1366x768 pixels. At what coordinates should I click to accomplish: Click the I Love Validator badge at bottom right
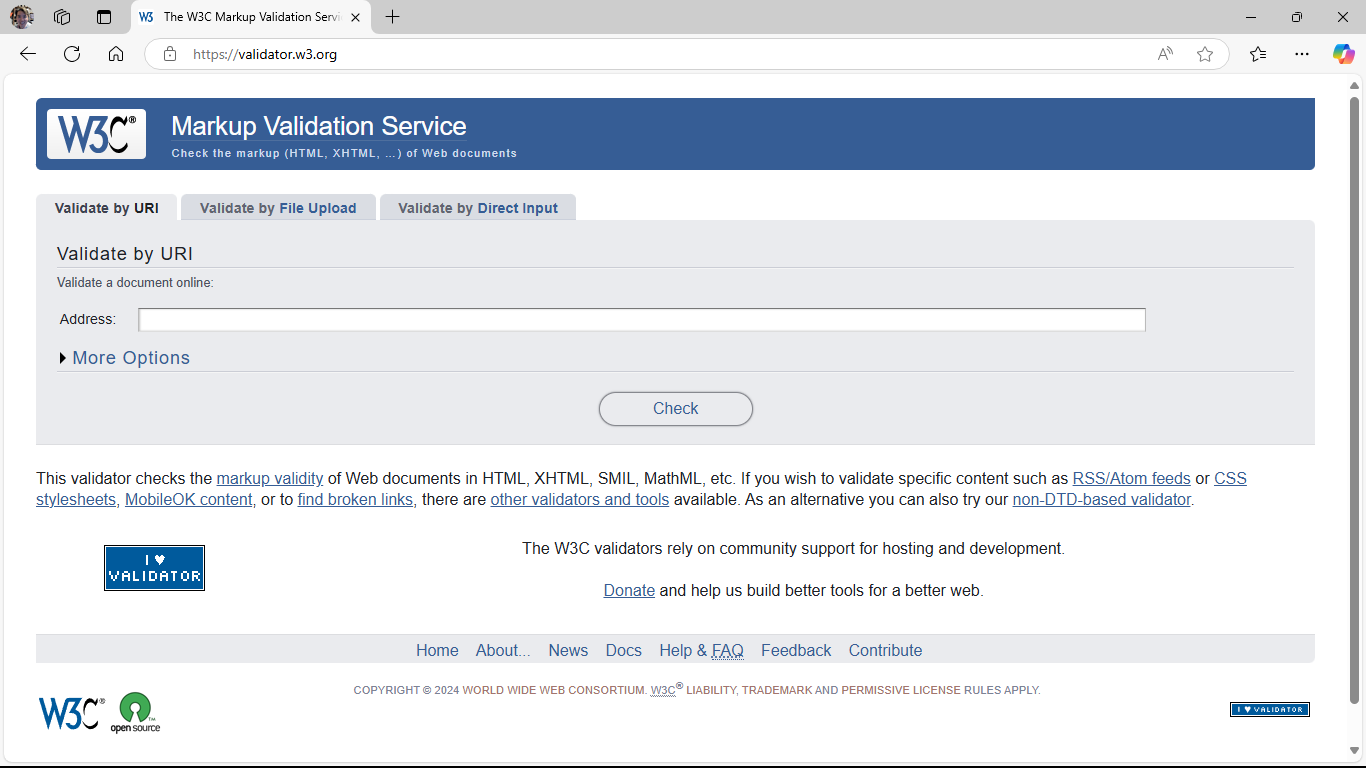click(1269, 708)
